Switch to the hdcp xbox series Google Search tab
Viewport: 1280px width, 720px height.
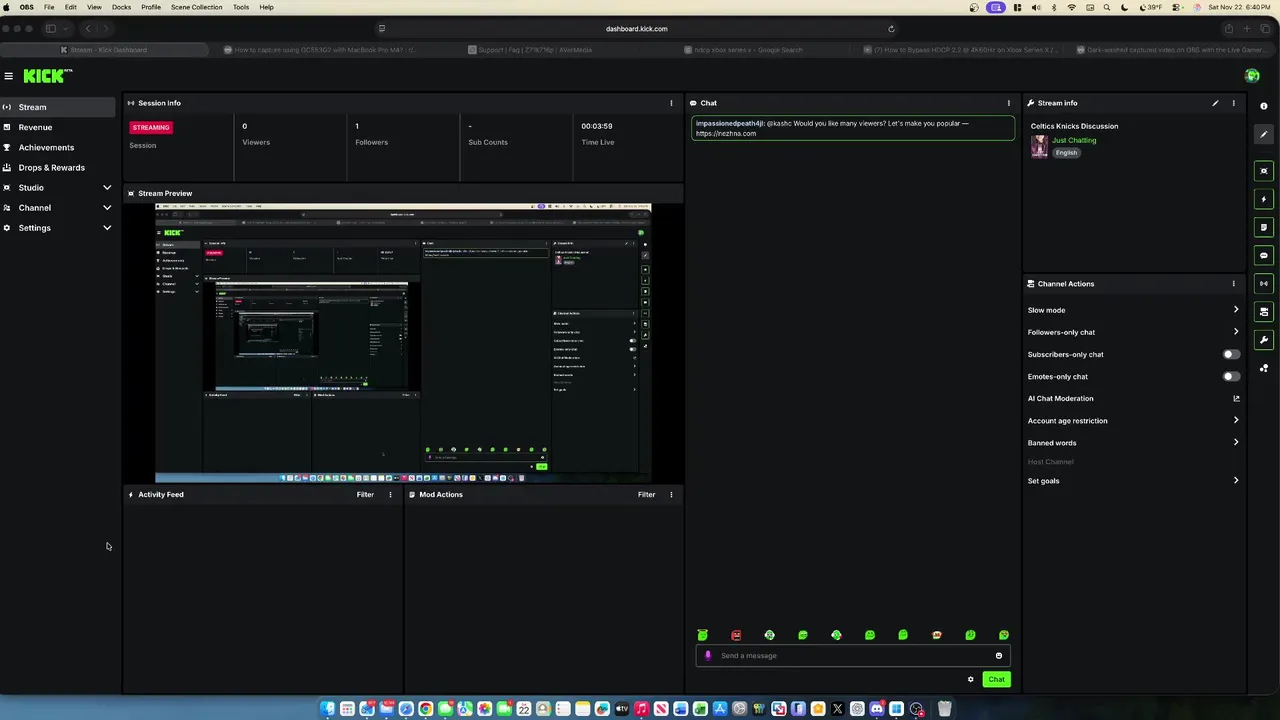tap(743, 50)
